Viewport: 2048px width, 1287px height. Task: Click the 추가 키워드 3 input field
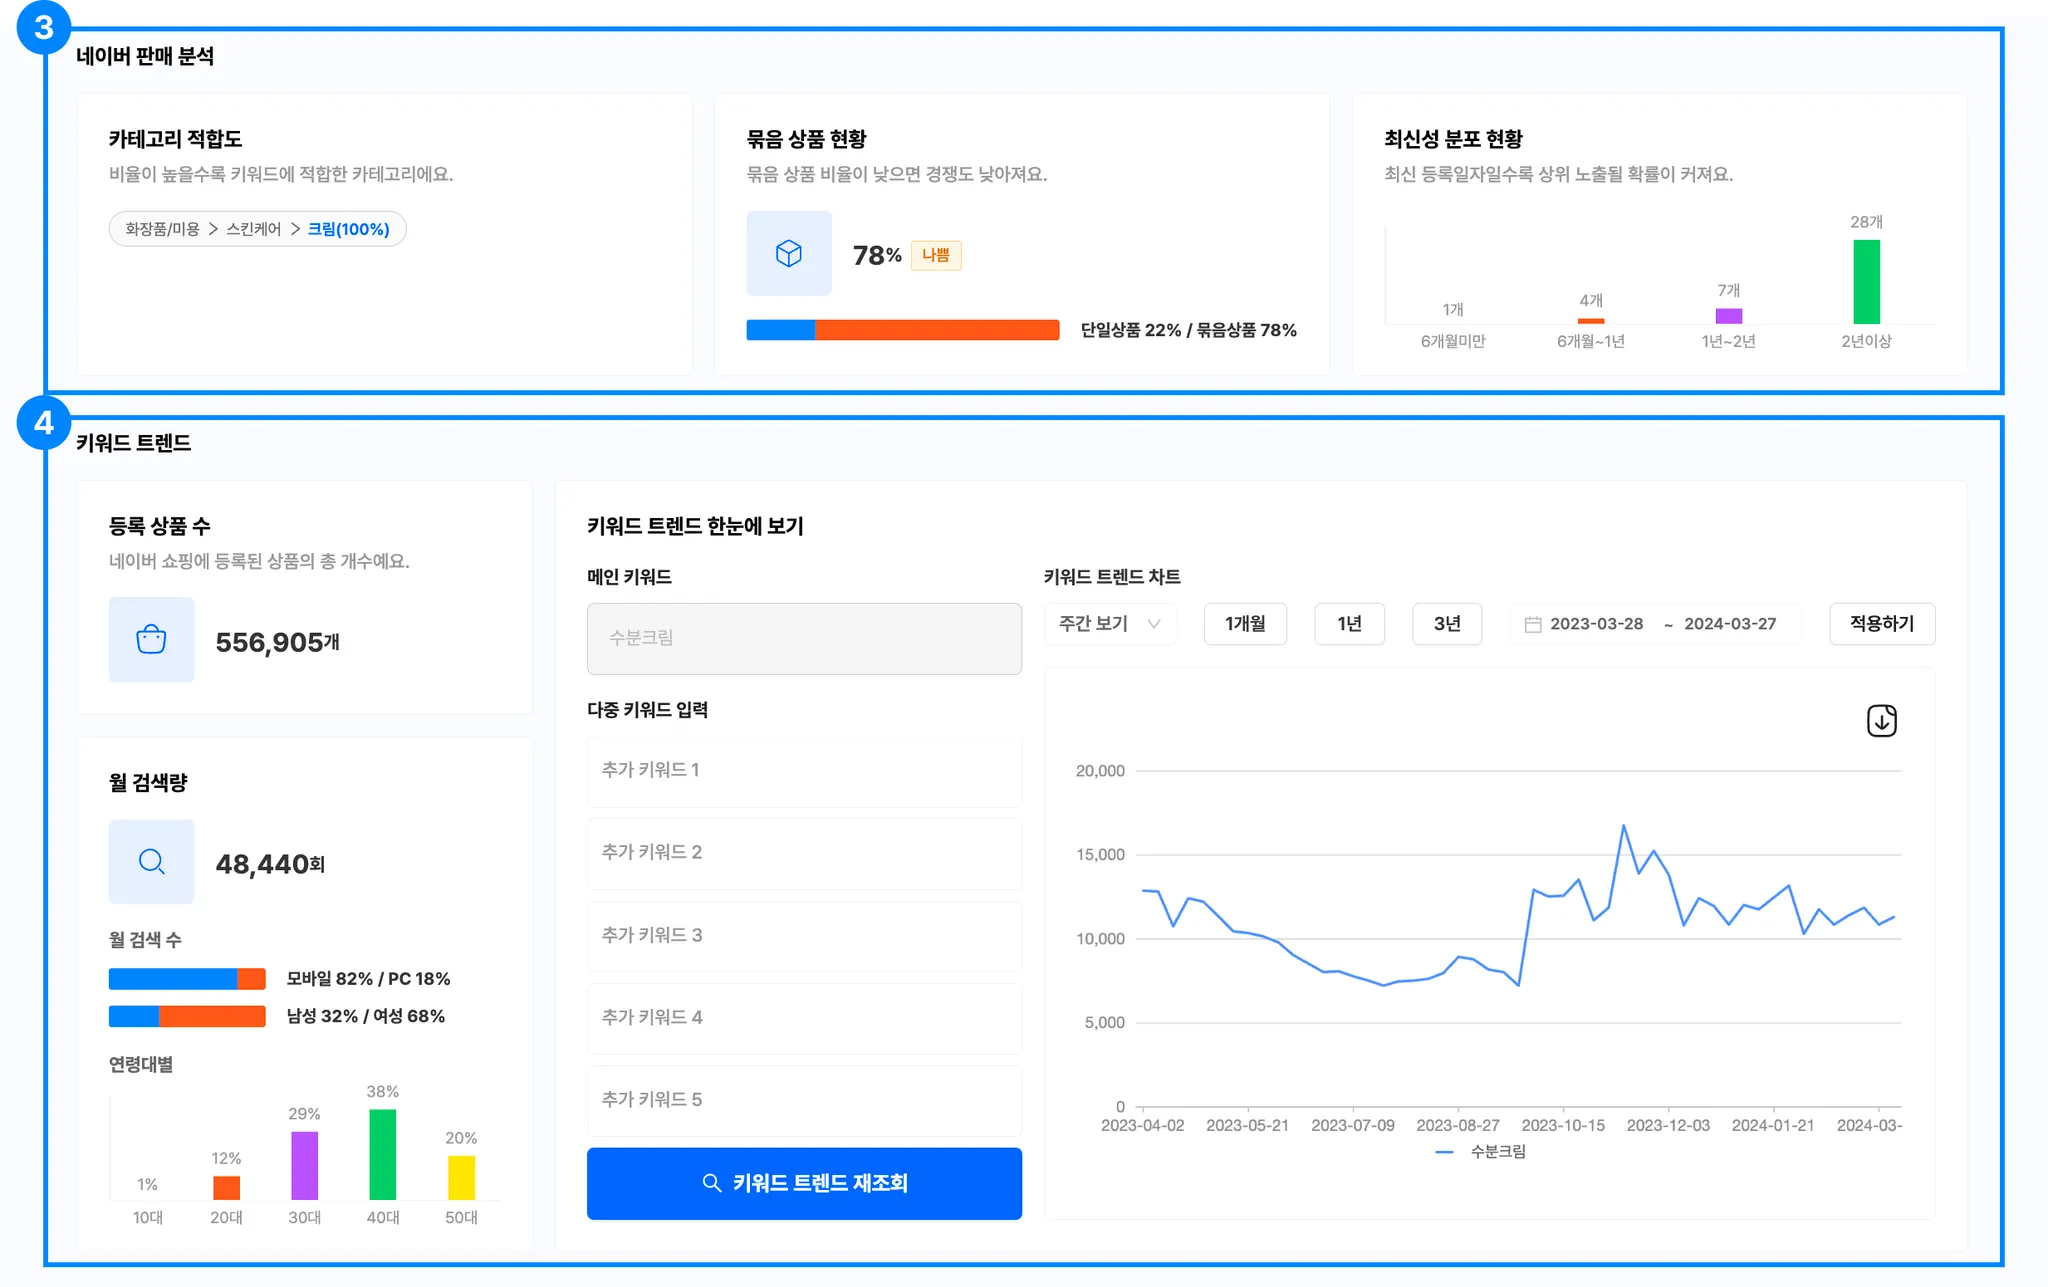click(804, 936)
